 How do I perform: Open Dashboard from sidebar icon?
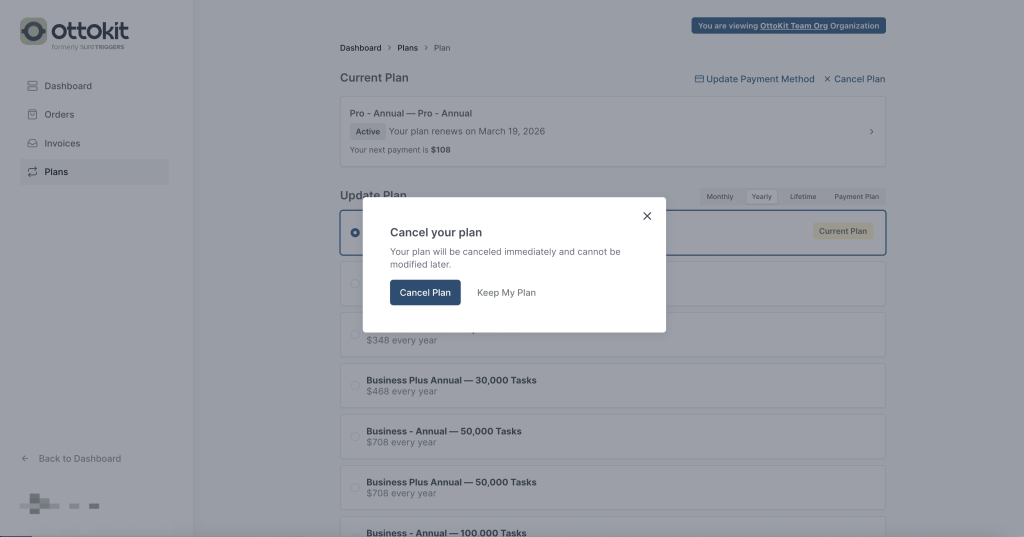(x=32, y=86)
